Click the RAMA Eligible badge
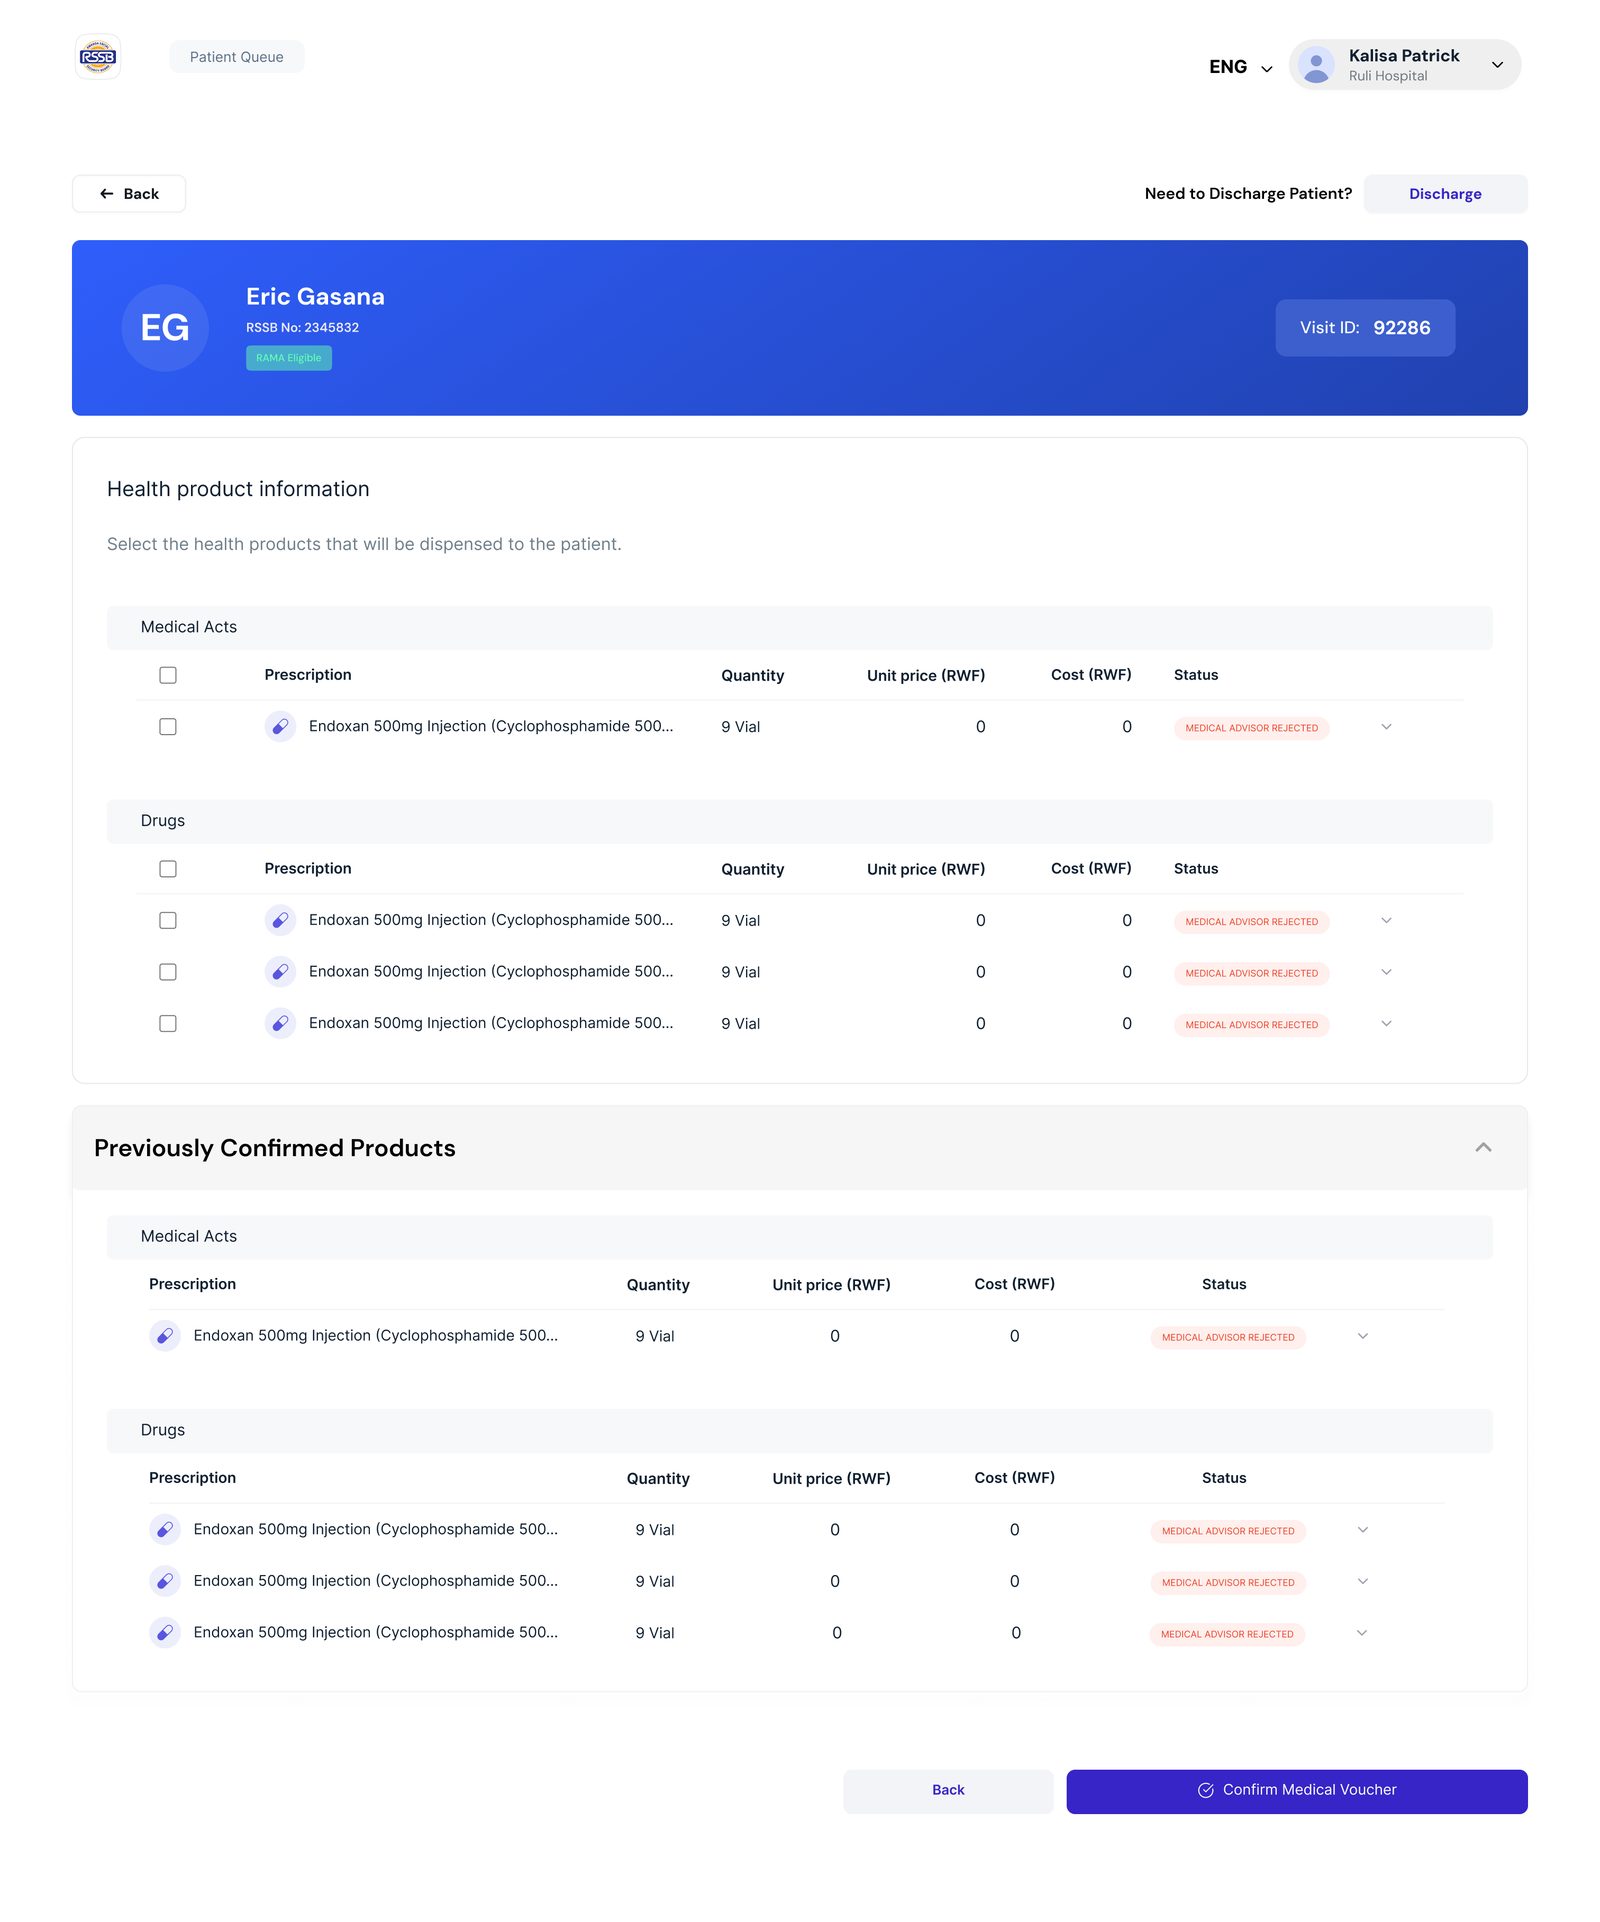 (x=289, y=358)
